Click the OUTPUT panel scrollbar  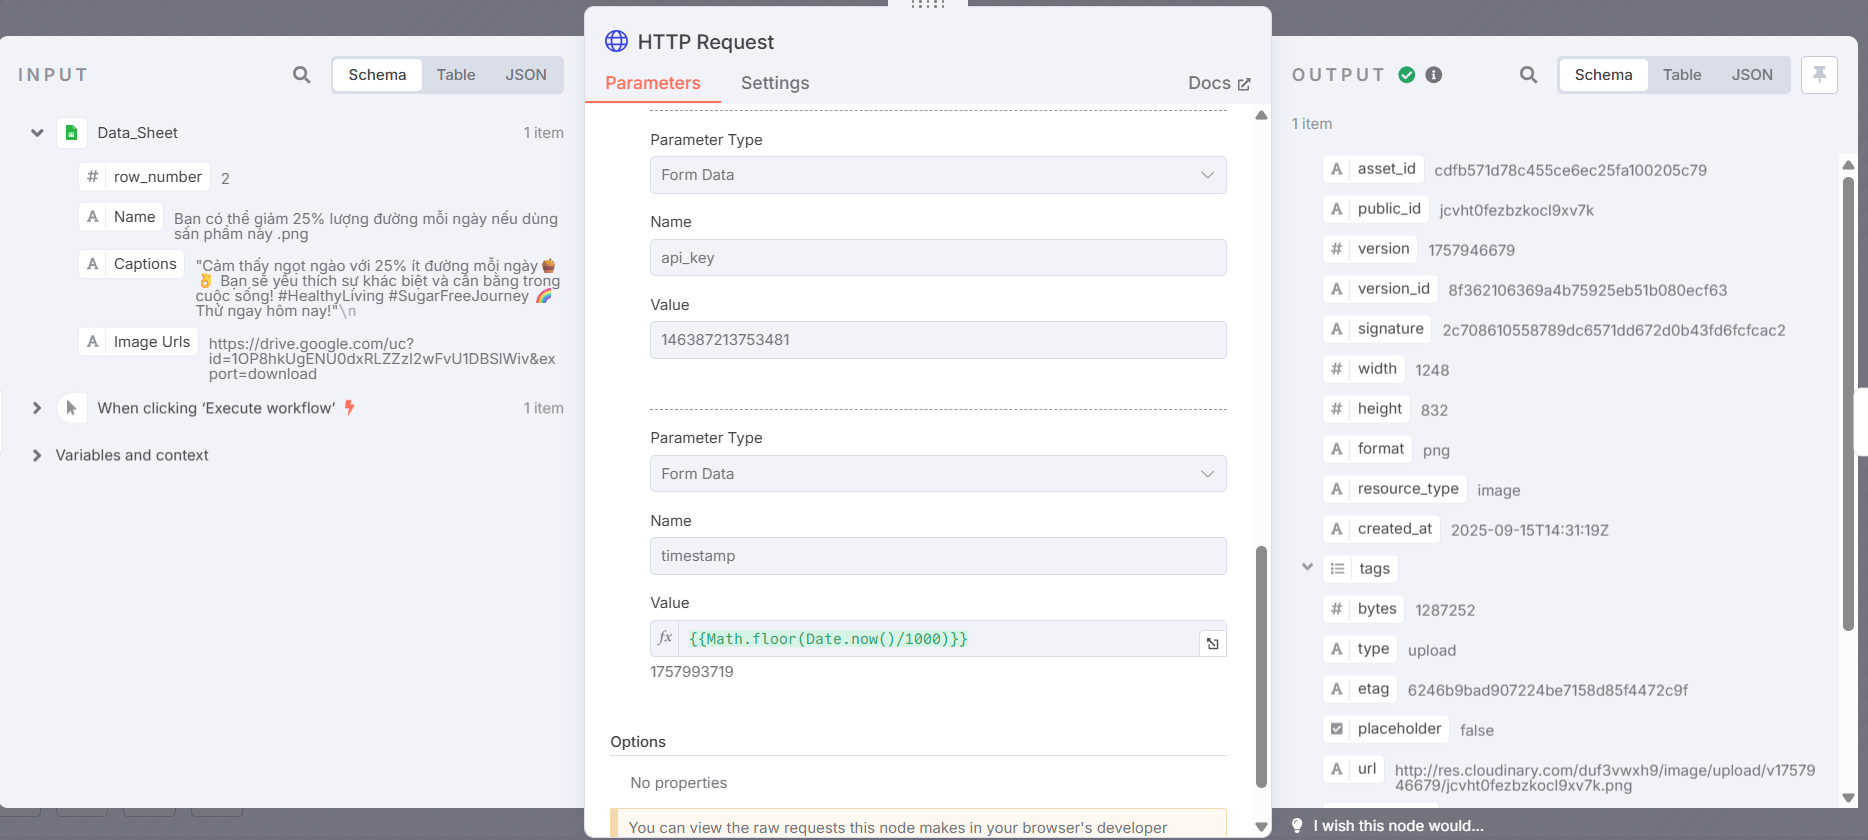tap(1848, 404)
